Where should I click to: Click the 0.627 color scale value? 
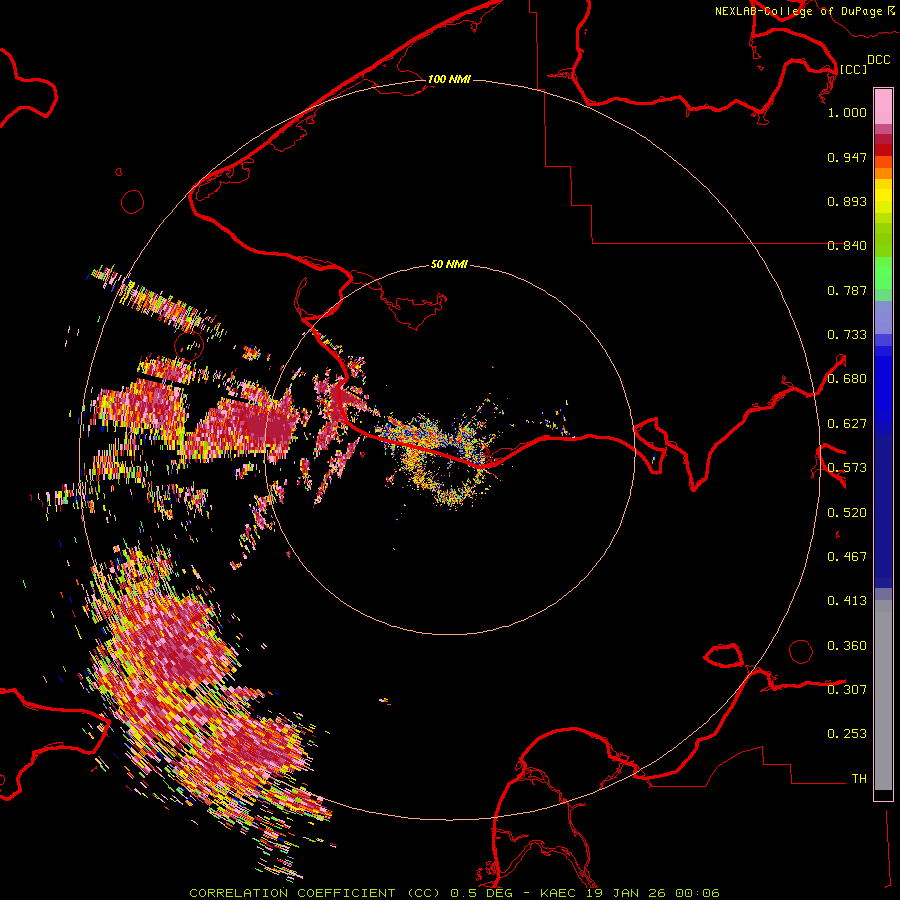click(x=847, y=424)
